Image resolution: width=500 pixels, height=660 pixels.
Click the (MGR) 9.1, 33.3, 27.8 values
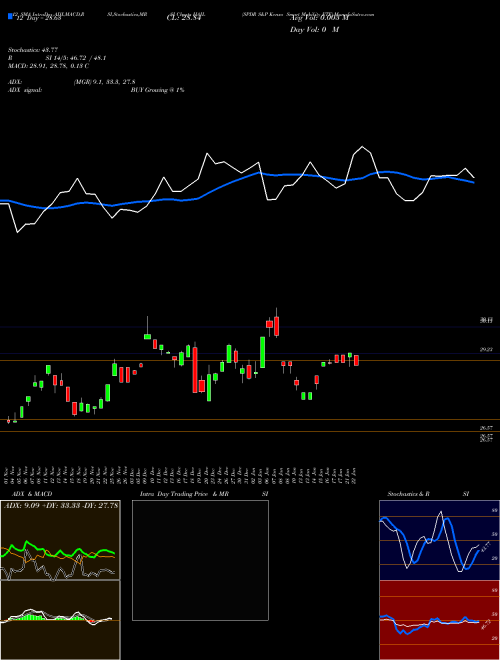[104, 82]
